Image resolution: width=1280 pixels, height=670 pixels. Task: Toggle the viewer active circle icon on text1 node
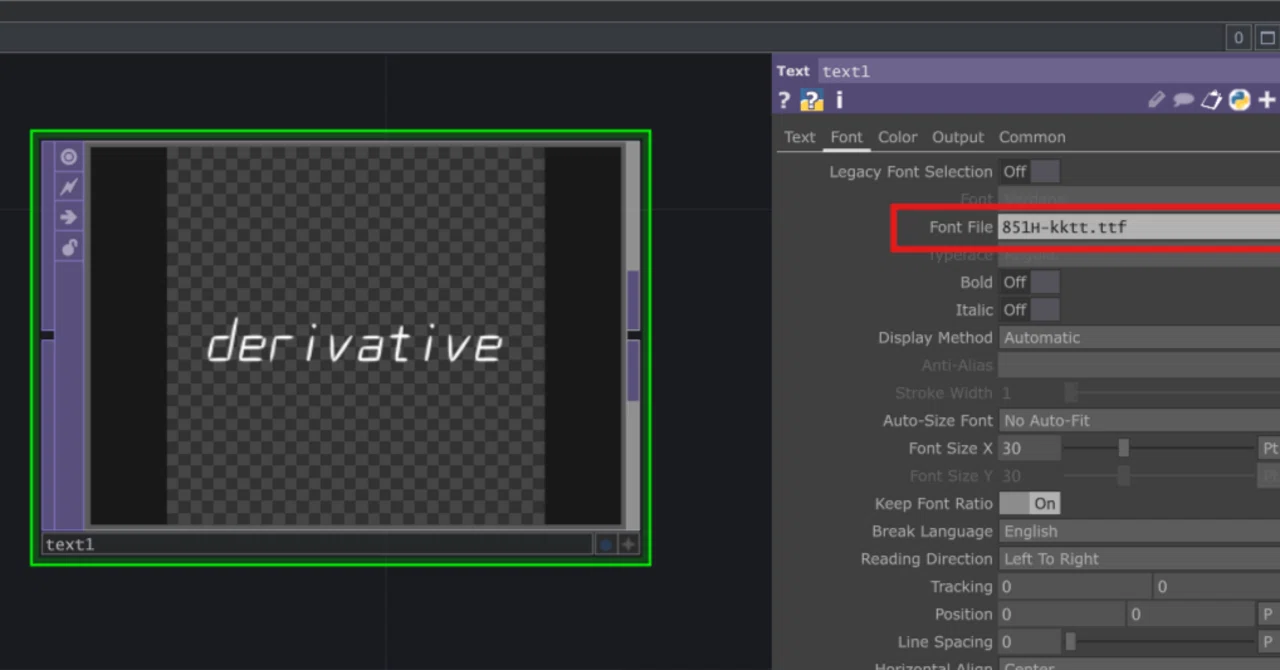(69, 157)
